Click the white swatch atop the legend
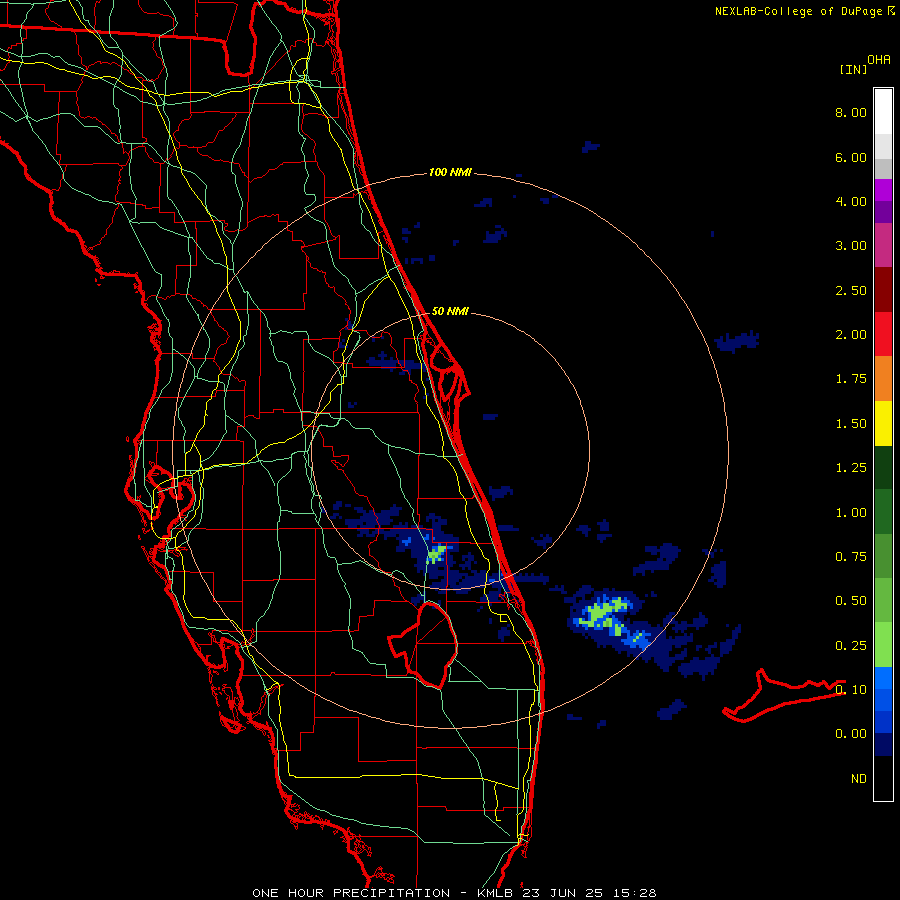 tap(883, 111)
